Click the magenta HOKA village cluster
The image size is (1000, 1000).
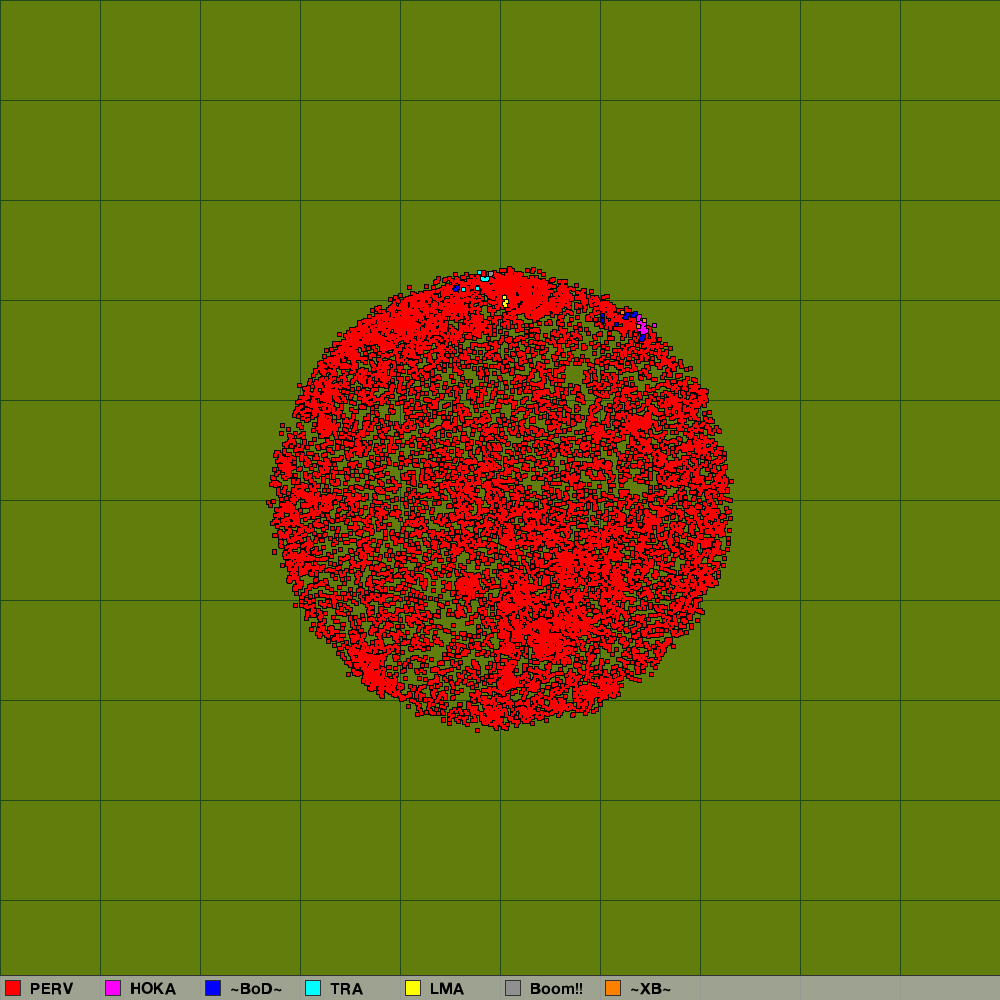tap(643, 329)
